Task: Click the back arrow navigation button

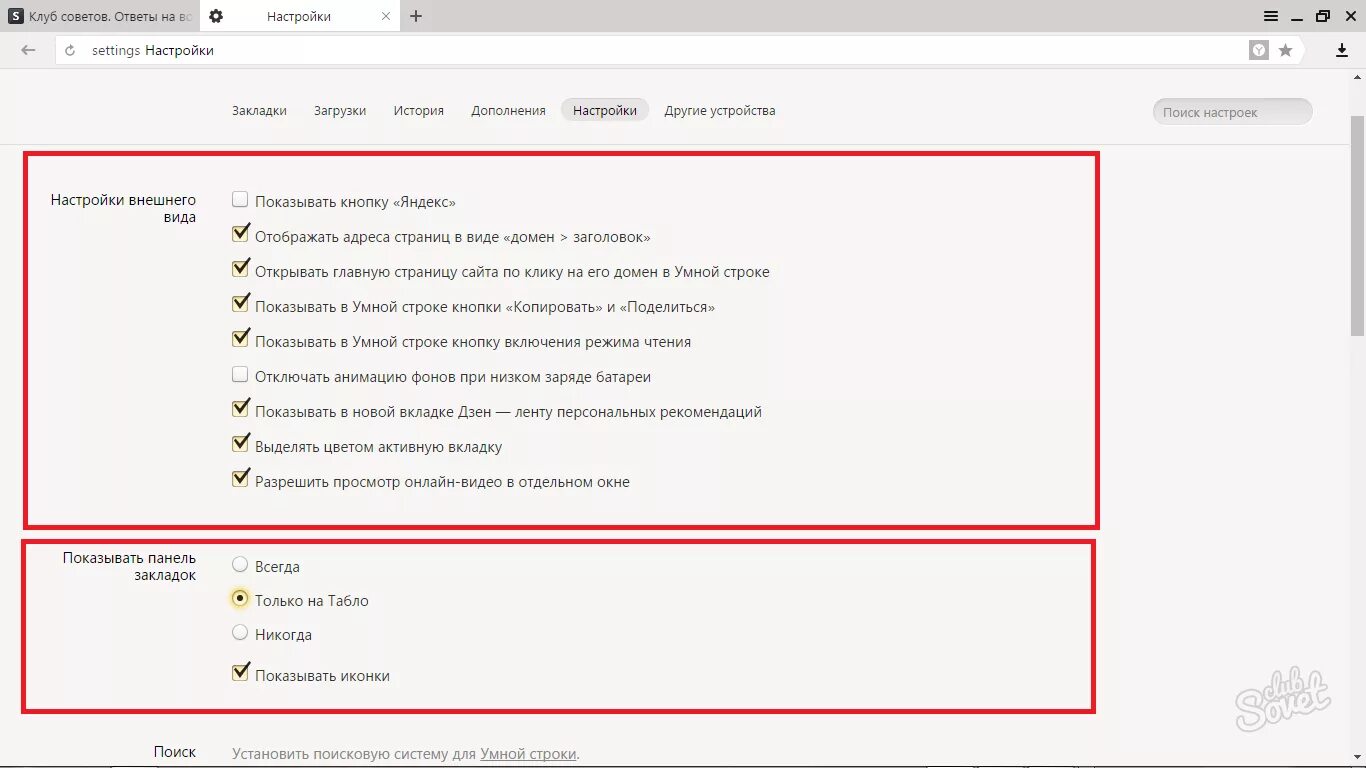Action: click(28, 50)
